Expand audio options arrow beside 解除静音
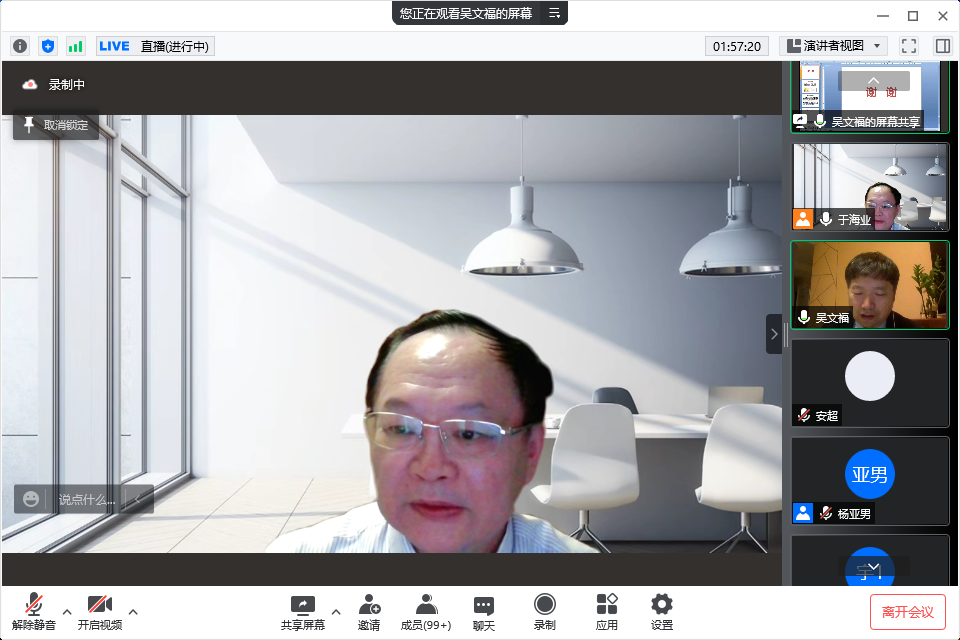This screenshot has height=640, width=960. tap(67, 612)
